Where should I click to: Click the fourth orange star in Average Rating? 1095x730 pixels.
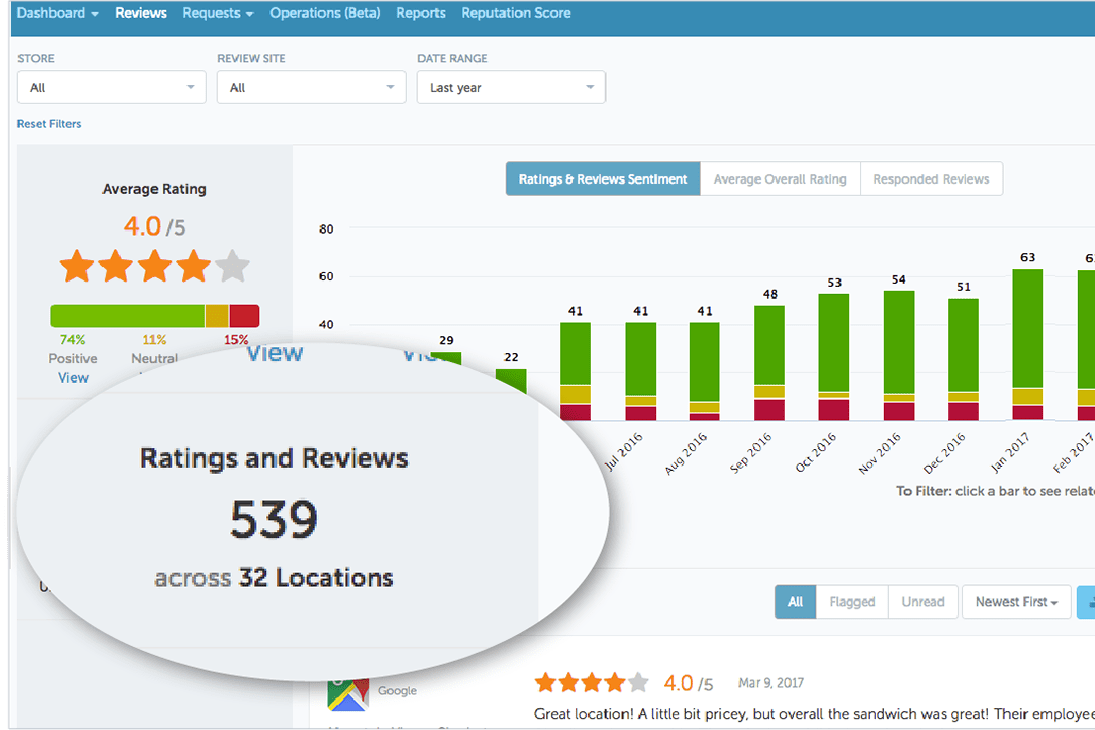193,267
